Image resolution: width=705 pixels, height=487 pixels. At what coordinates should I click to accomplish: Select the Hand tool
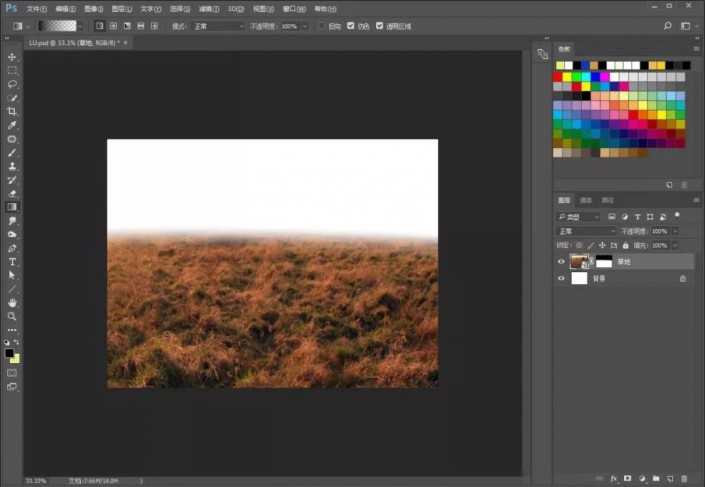(x=12, y=302)
